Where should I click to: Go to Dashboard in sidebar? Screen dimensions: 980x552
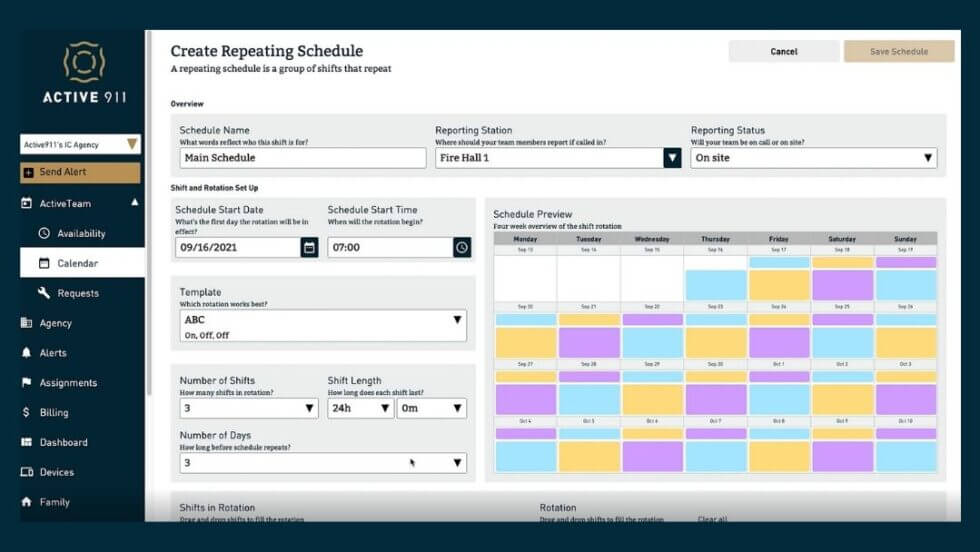[x=63, y=442]
